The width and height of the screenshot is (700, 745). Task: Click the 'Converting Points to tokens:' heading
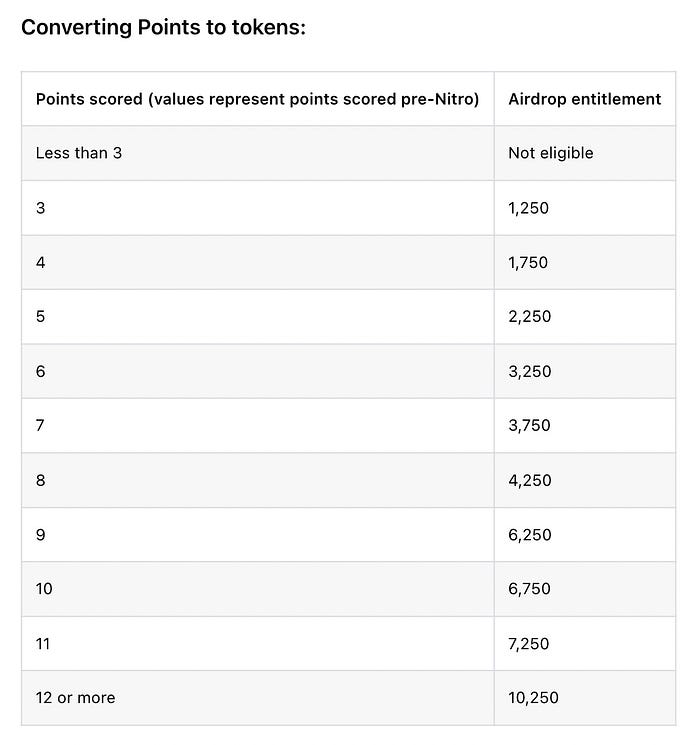coord(163,27)
